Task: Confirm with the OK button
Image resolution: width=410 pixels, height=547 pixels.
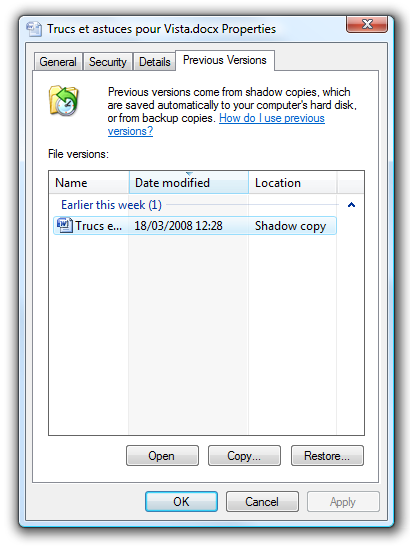Action: click(181, 502)
